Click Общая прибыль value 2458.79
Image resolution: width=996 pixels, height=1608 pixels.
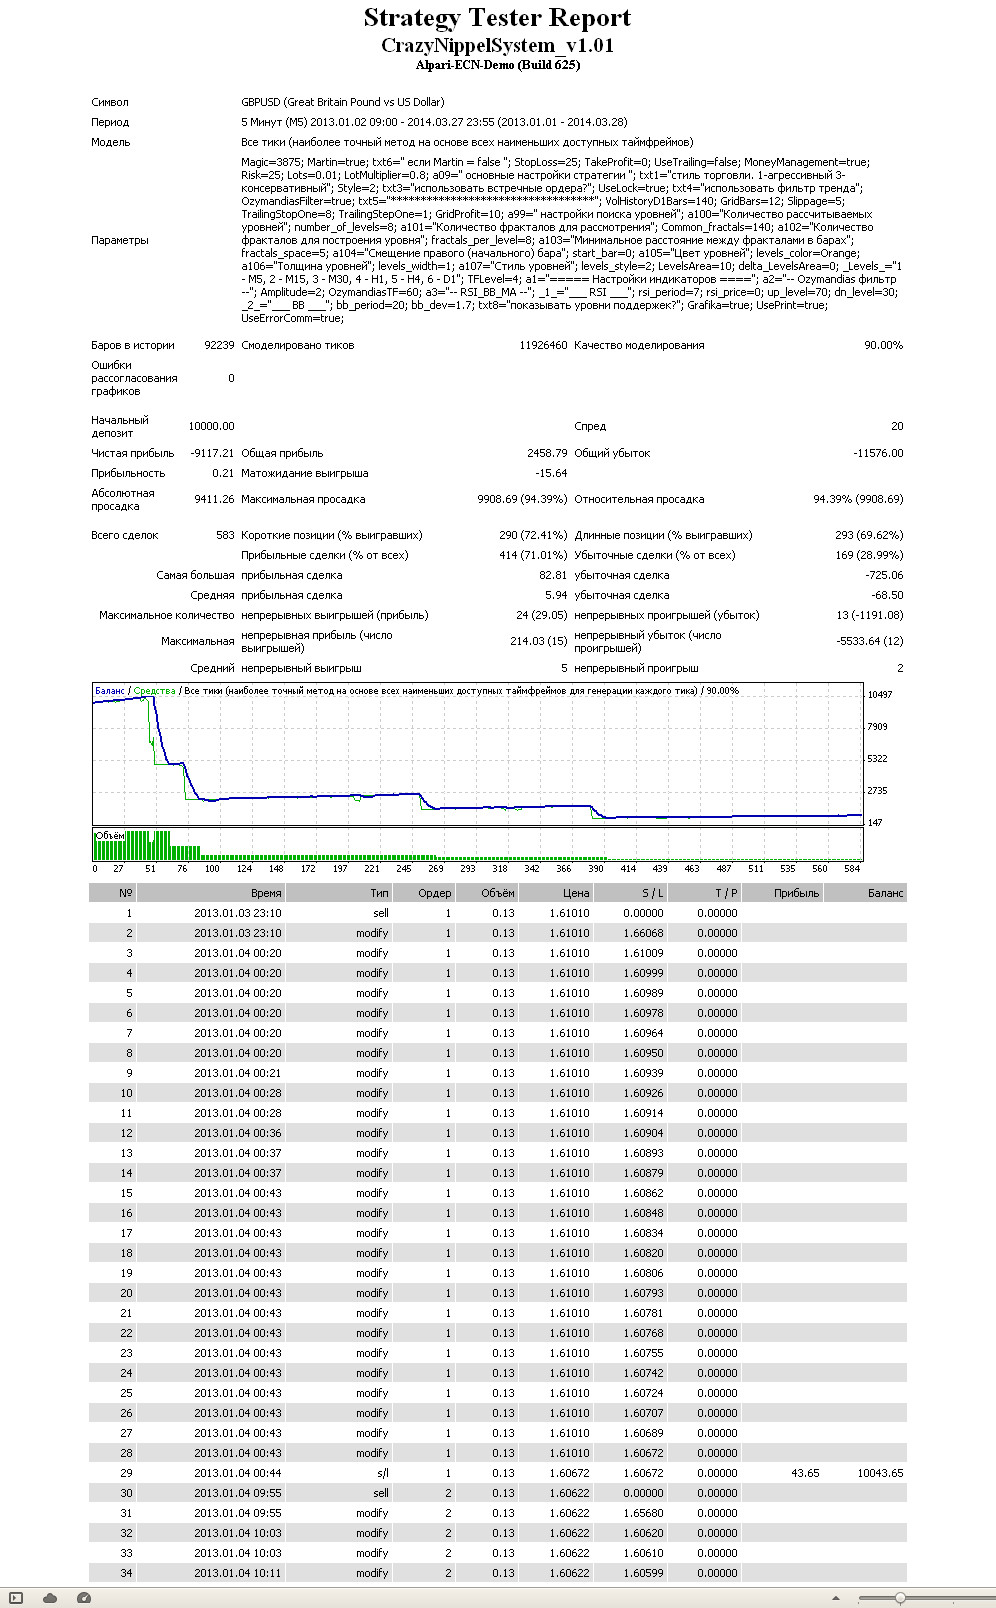[547, 453]
